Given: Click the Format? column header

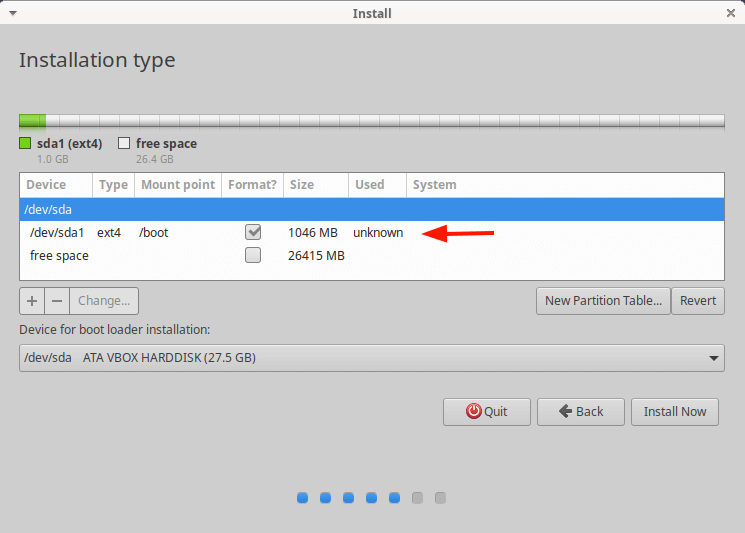Looking at the screenshot, I should click(x=252, y=185).
